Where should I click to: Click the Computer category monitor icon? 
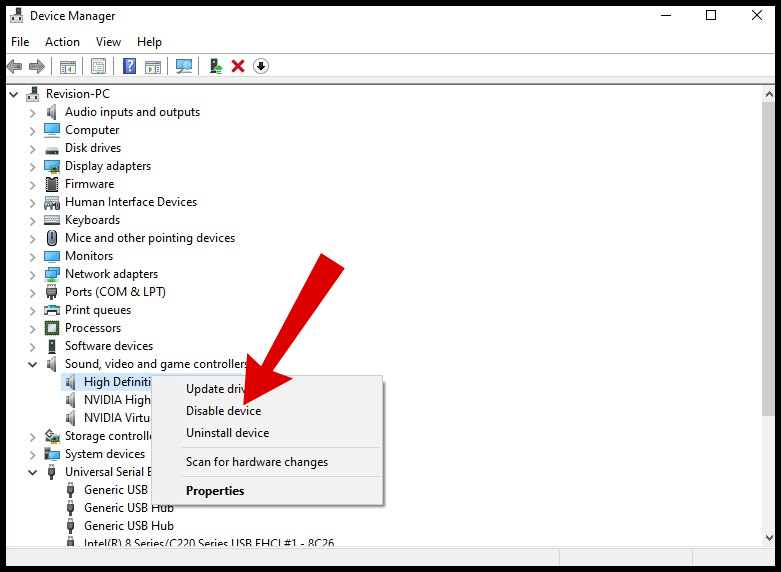coord(52,130)
